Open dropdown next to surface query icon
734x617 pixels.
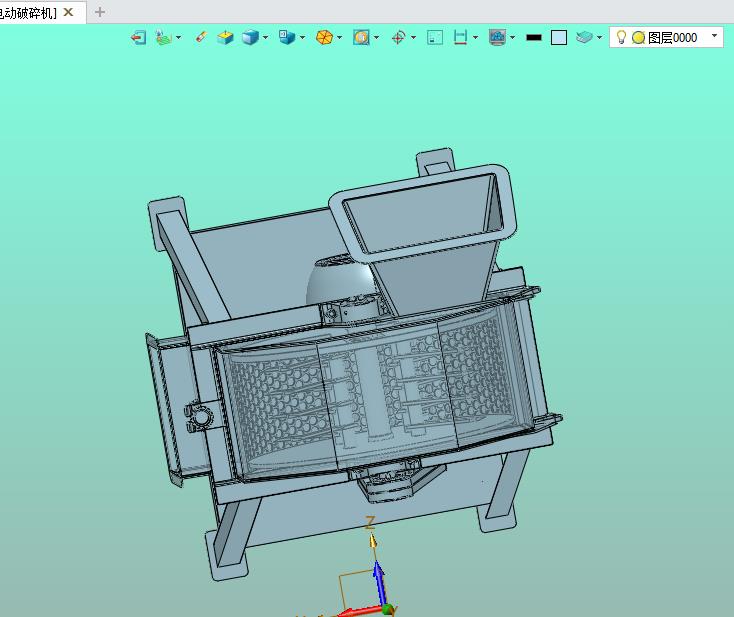(178, 37)
